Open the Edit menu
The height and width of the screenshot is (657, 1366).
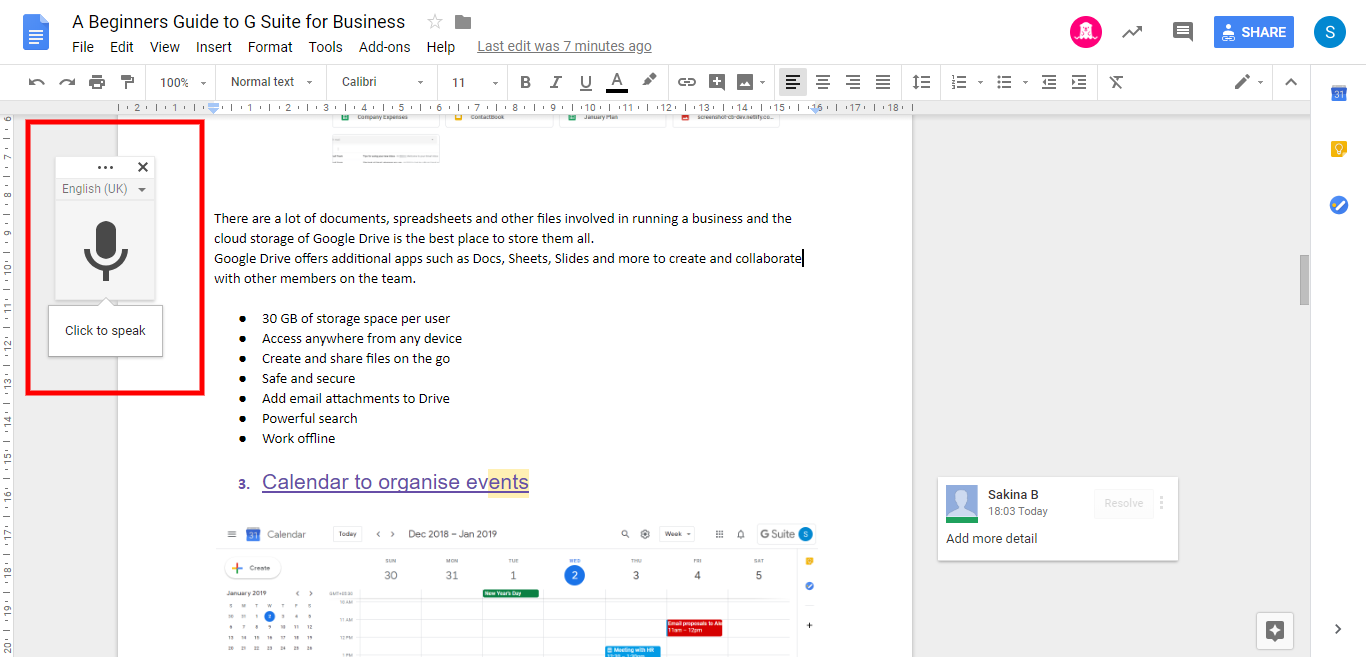click(x=122, y=47)
